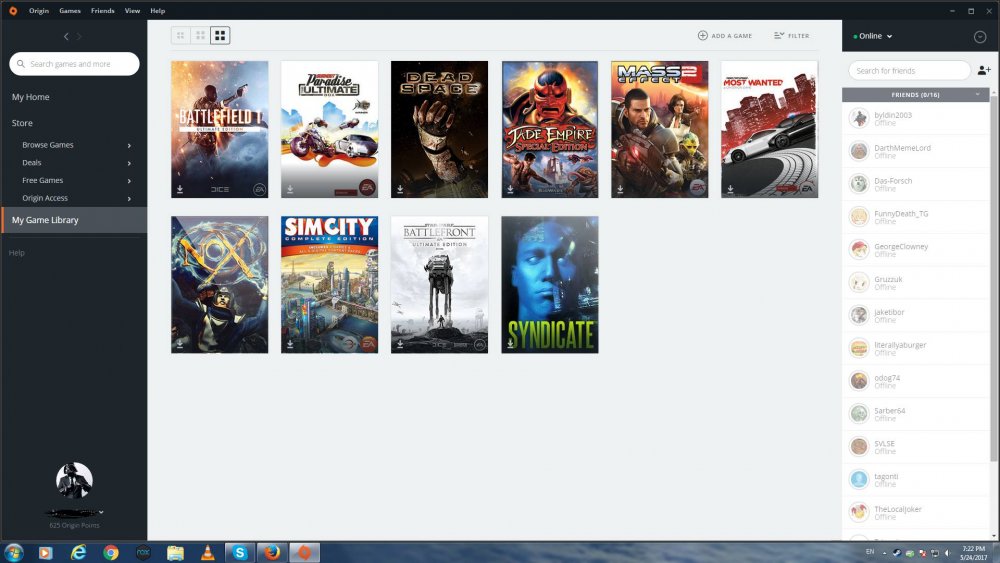
Task: Open Burnout Paradise Ultimate Box tile
Action: (x=330, y=129)
